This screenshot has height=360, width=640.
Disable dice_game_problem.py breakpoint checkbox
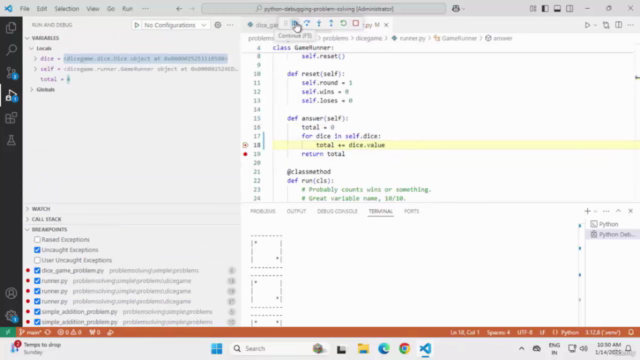37,270
